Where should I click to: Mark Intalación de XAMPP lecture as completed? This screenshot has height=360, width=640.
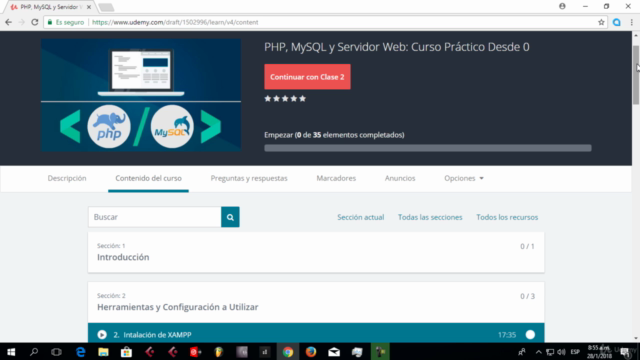click(530, 335)
